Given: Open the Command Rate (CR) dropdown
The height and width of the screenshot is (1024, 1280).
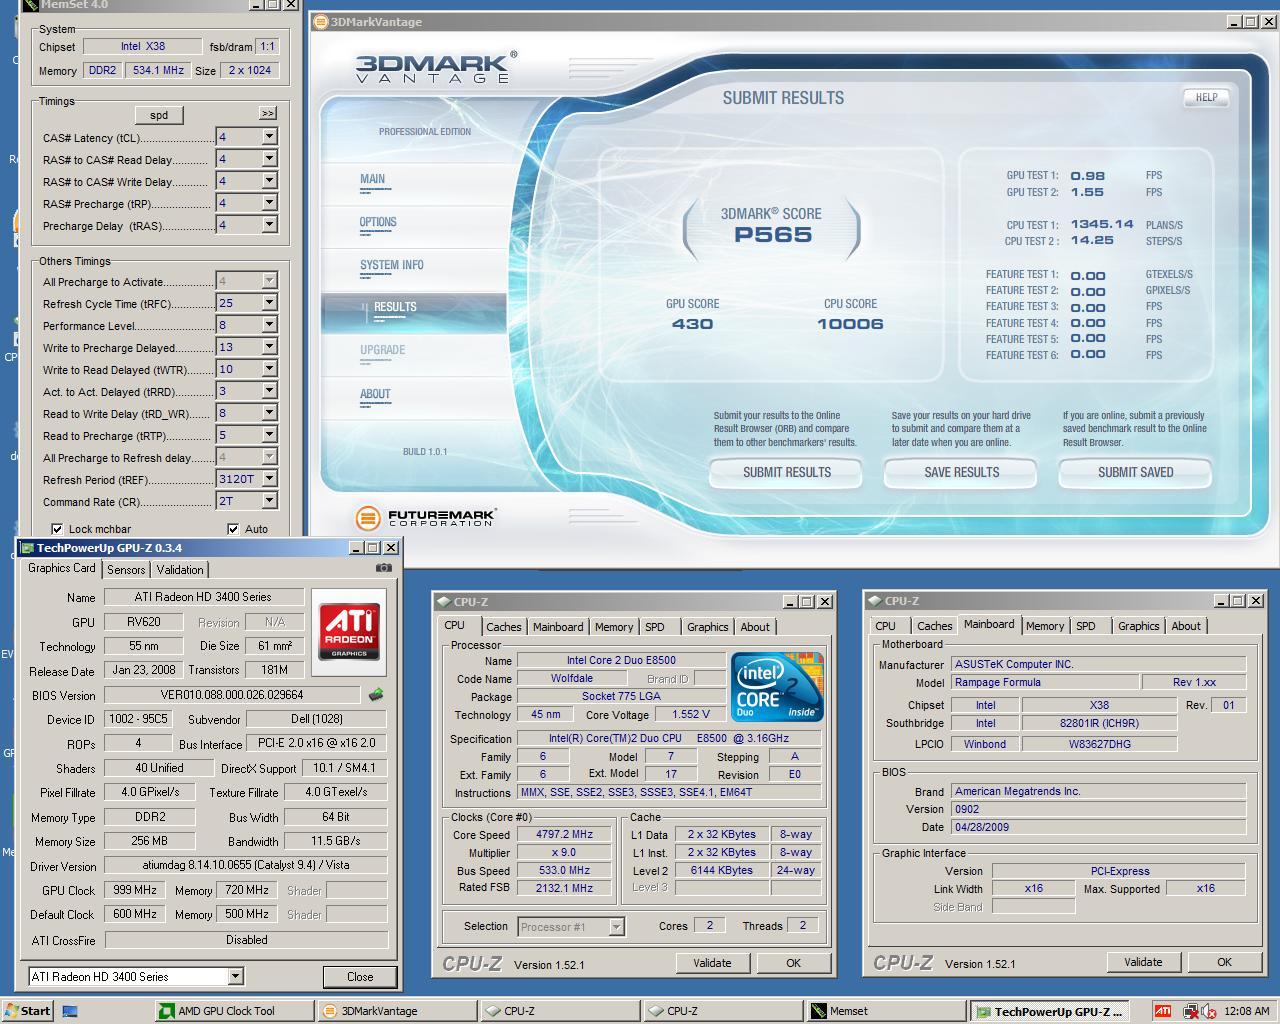Looking at the screenshot, I should (269, 501).
